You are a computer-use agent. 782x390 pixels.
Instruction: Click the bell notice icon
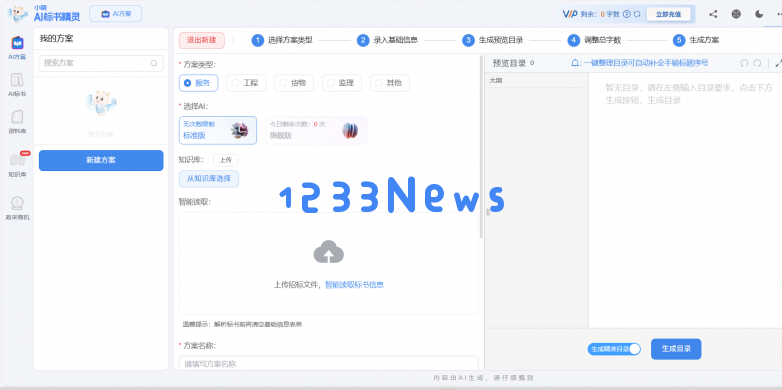576,63
